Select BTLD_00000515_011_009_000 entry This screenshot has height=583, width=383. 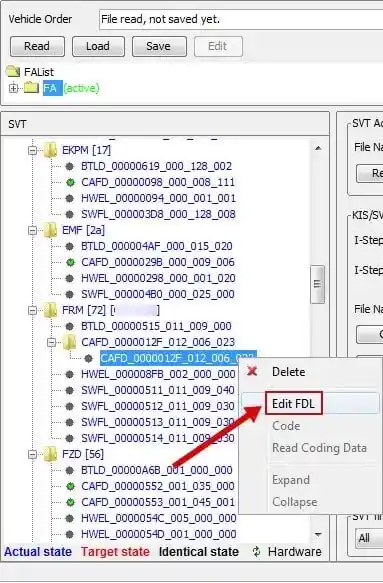point(157,326)
